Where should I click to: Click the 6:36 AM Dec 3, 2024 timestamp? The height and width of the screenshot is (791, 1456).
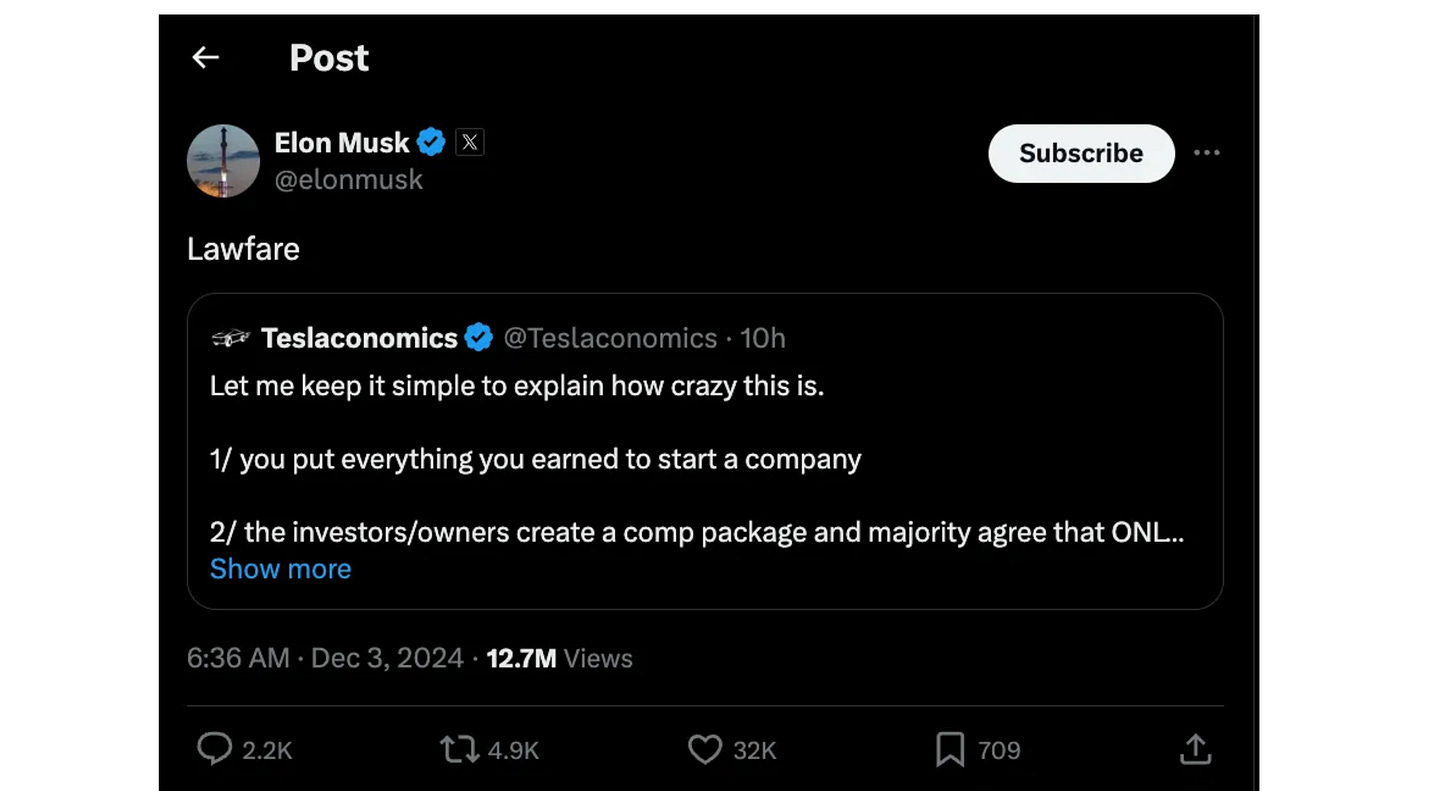pyautogui.click(x=325, y=658)
